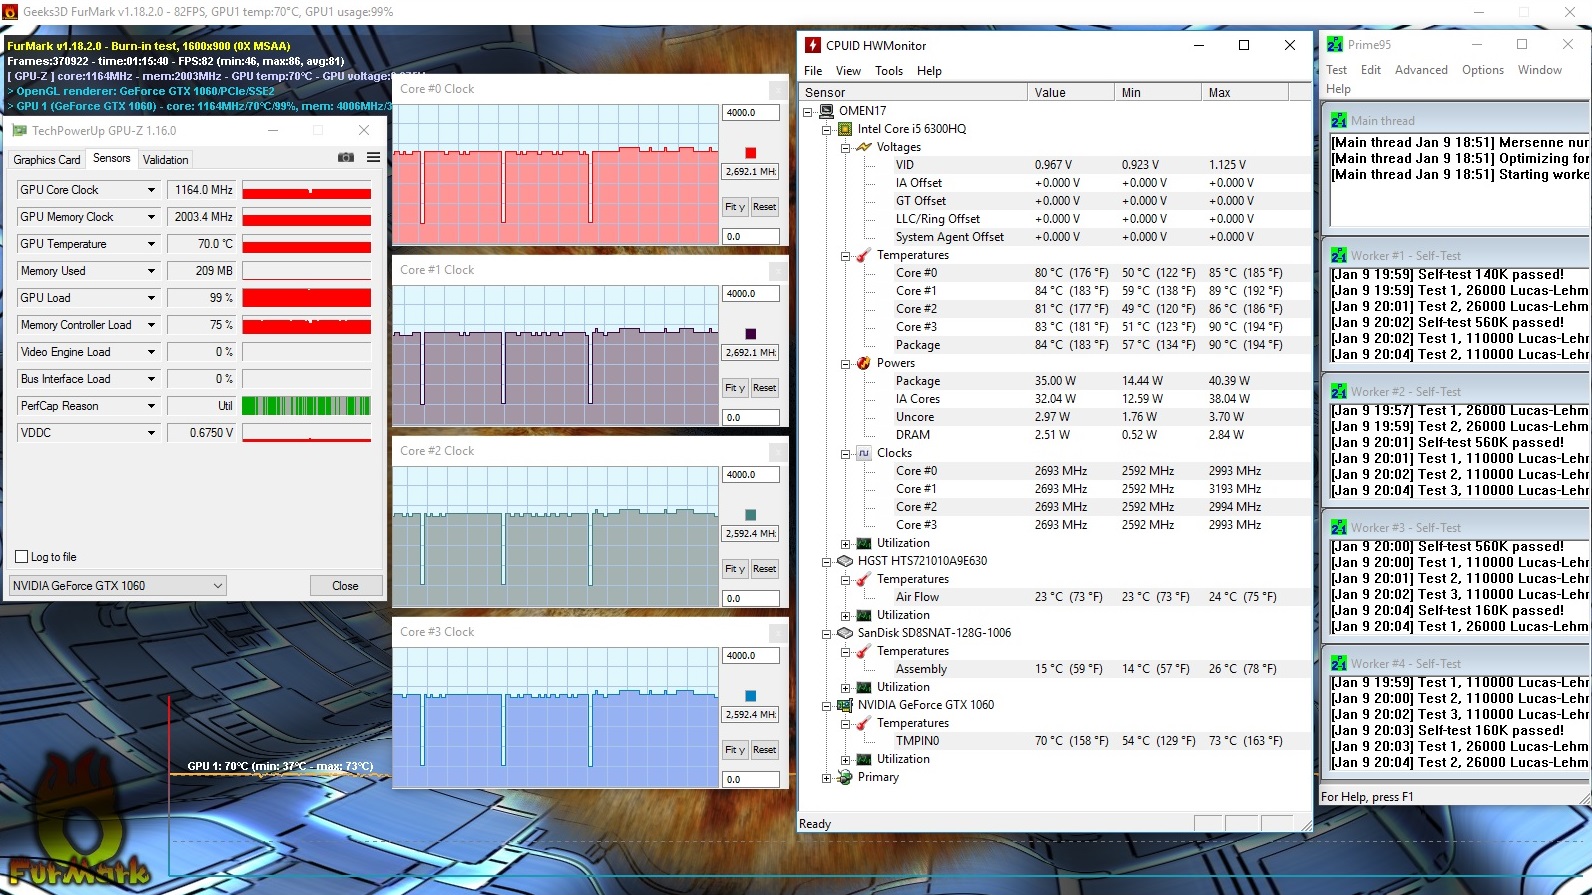Click the Prime95 Main thread window icon
This screenshot has height=895, width=1592.
pos(1339,120)
